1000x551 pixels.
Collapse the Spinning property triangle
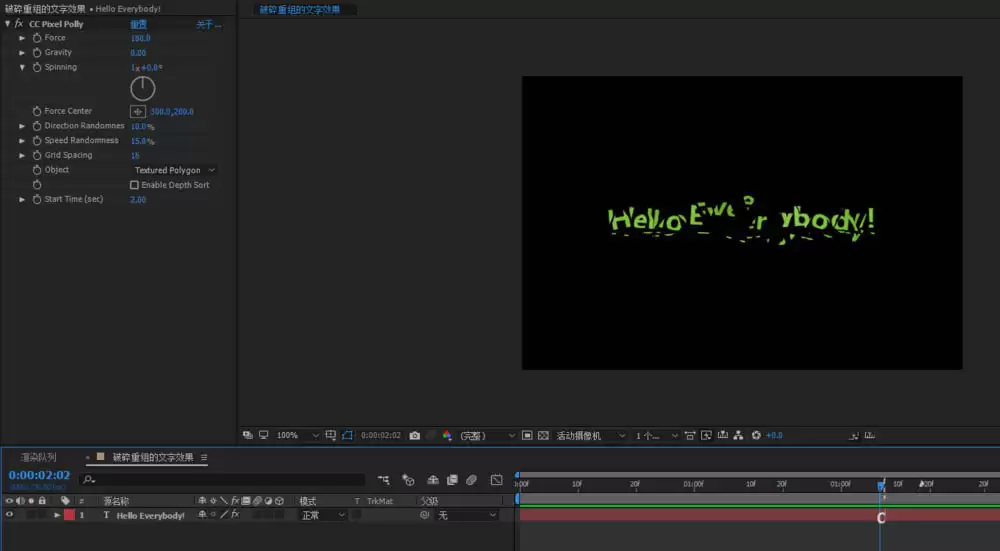[22, 67]
